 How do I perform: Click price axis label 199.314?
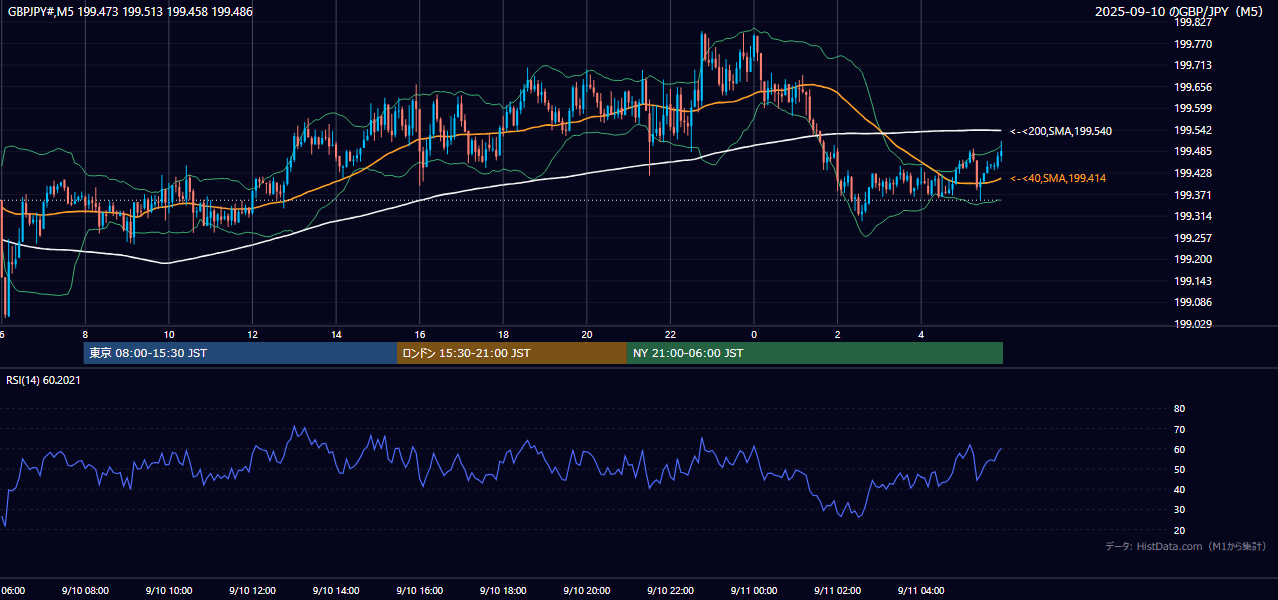click(1193, 216)
